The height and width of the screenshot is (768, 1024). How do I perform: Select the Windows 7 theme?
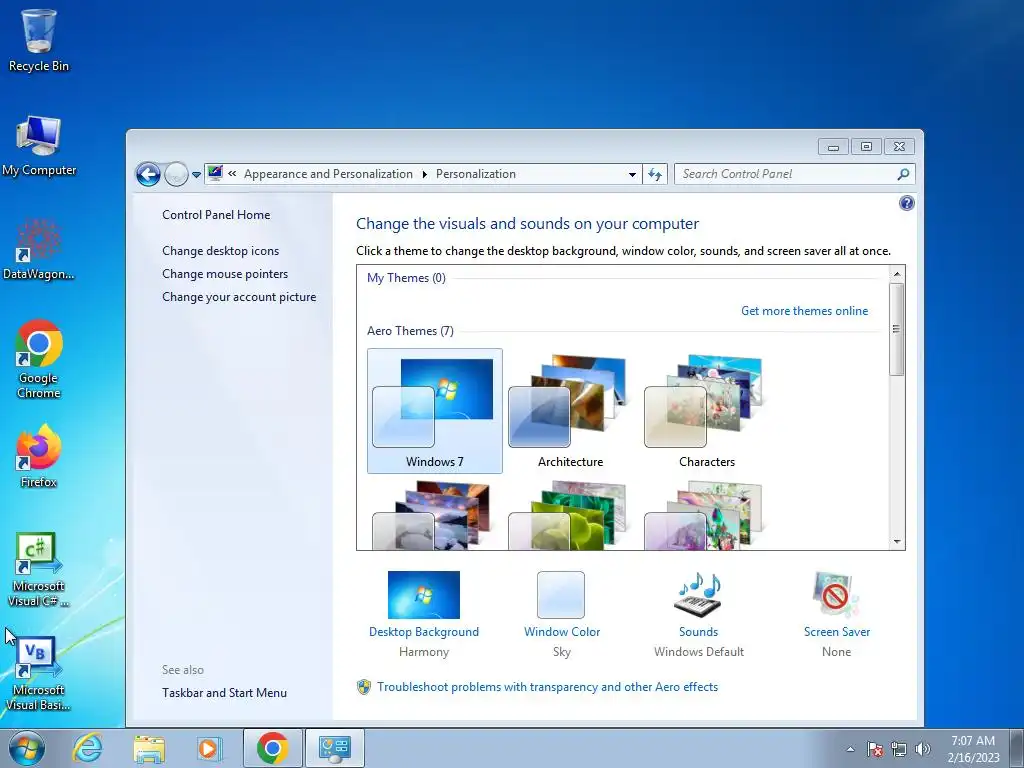tap(435, 411)
